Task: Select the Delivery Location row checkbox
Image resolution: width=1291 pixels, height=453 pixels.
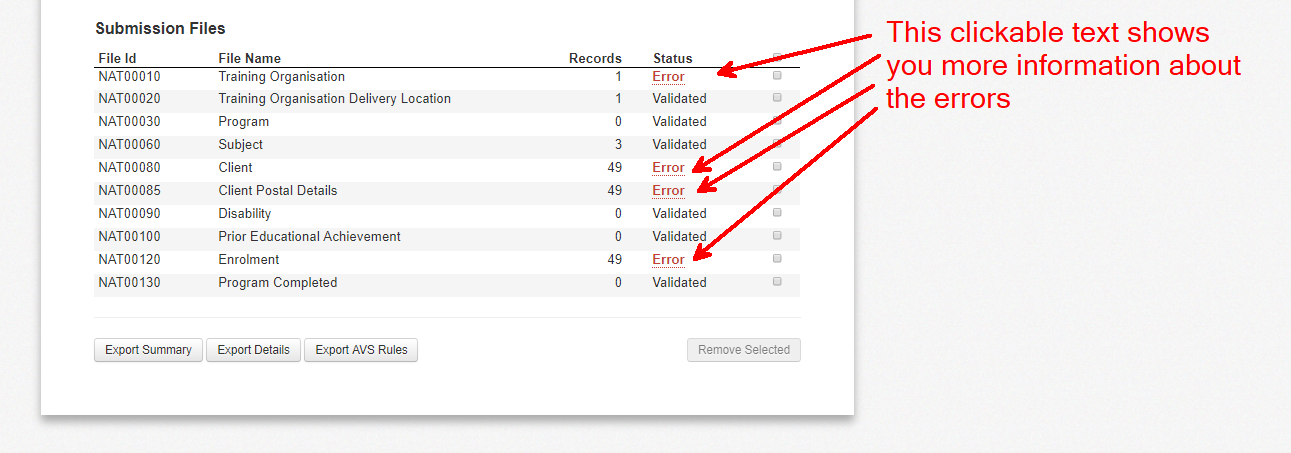Action: [777, 98]
